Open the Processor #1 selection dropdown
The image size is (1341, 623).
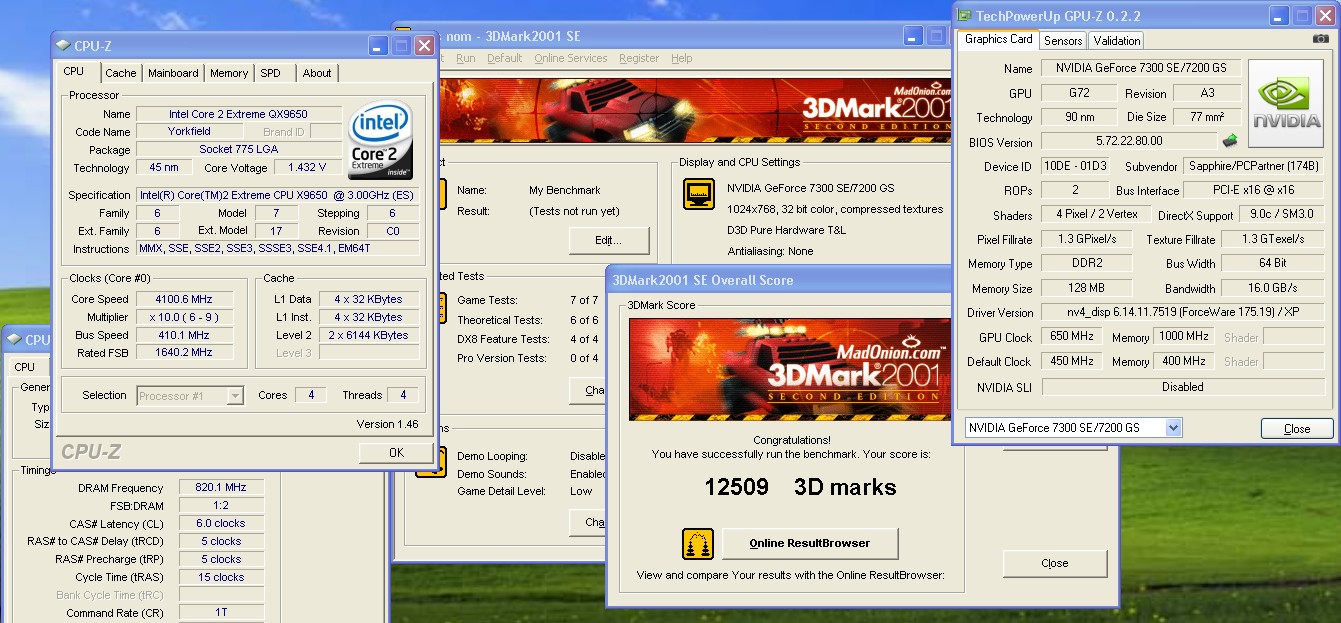coord(235,395)
